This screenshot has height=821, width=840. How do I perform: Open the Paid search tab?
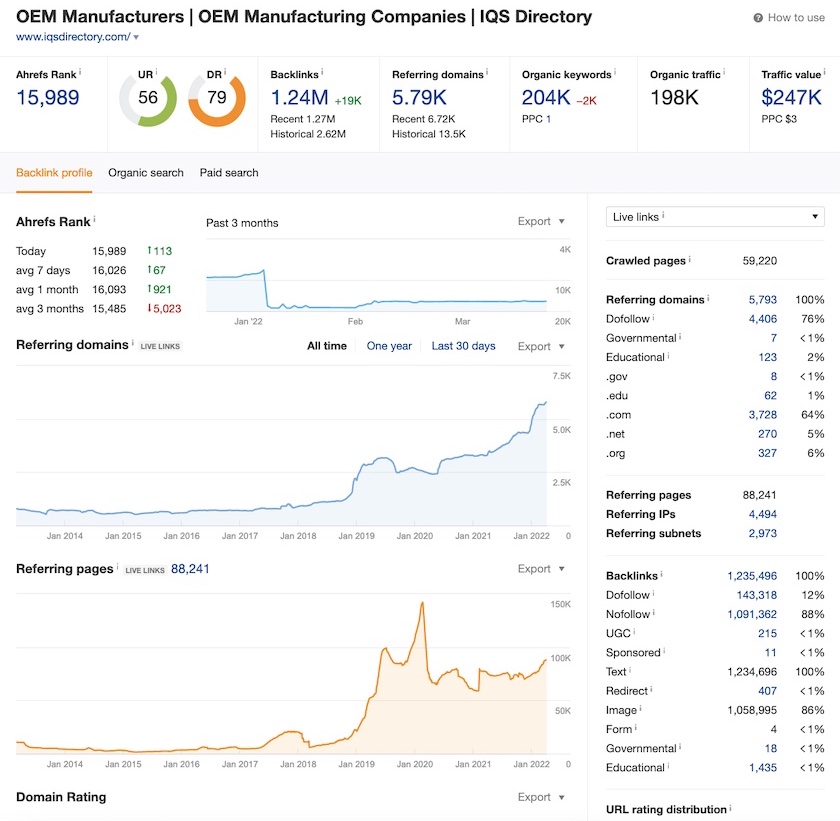[x=229, y=173]
